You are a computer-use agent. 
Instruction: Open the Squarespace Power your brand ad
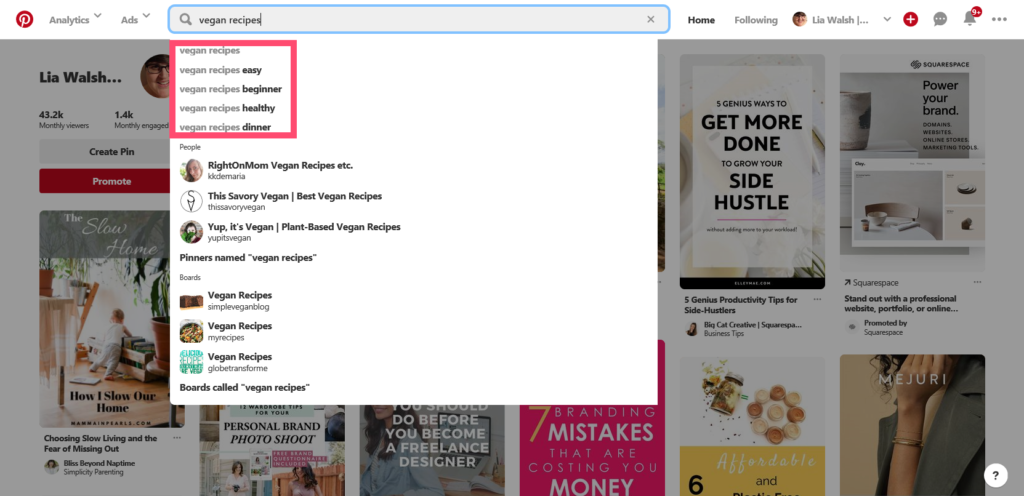(x=912, y=163)
